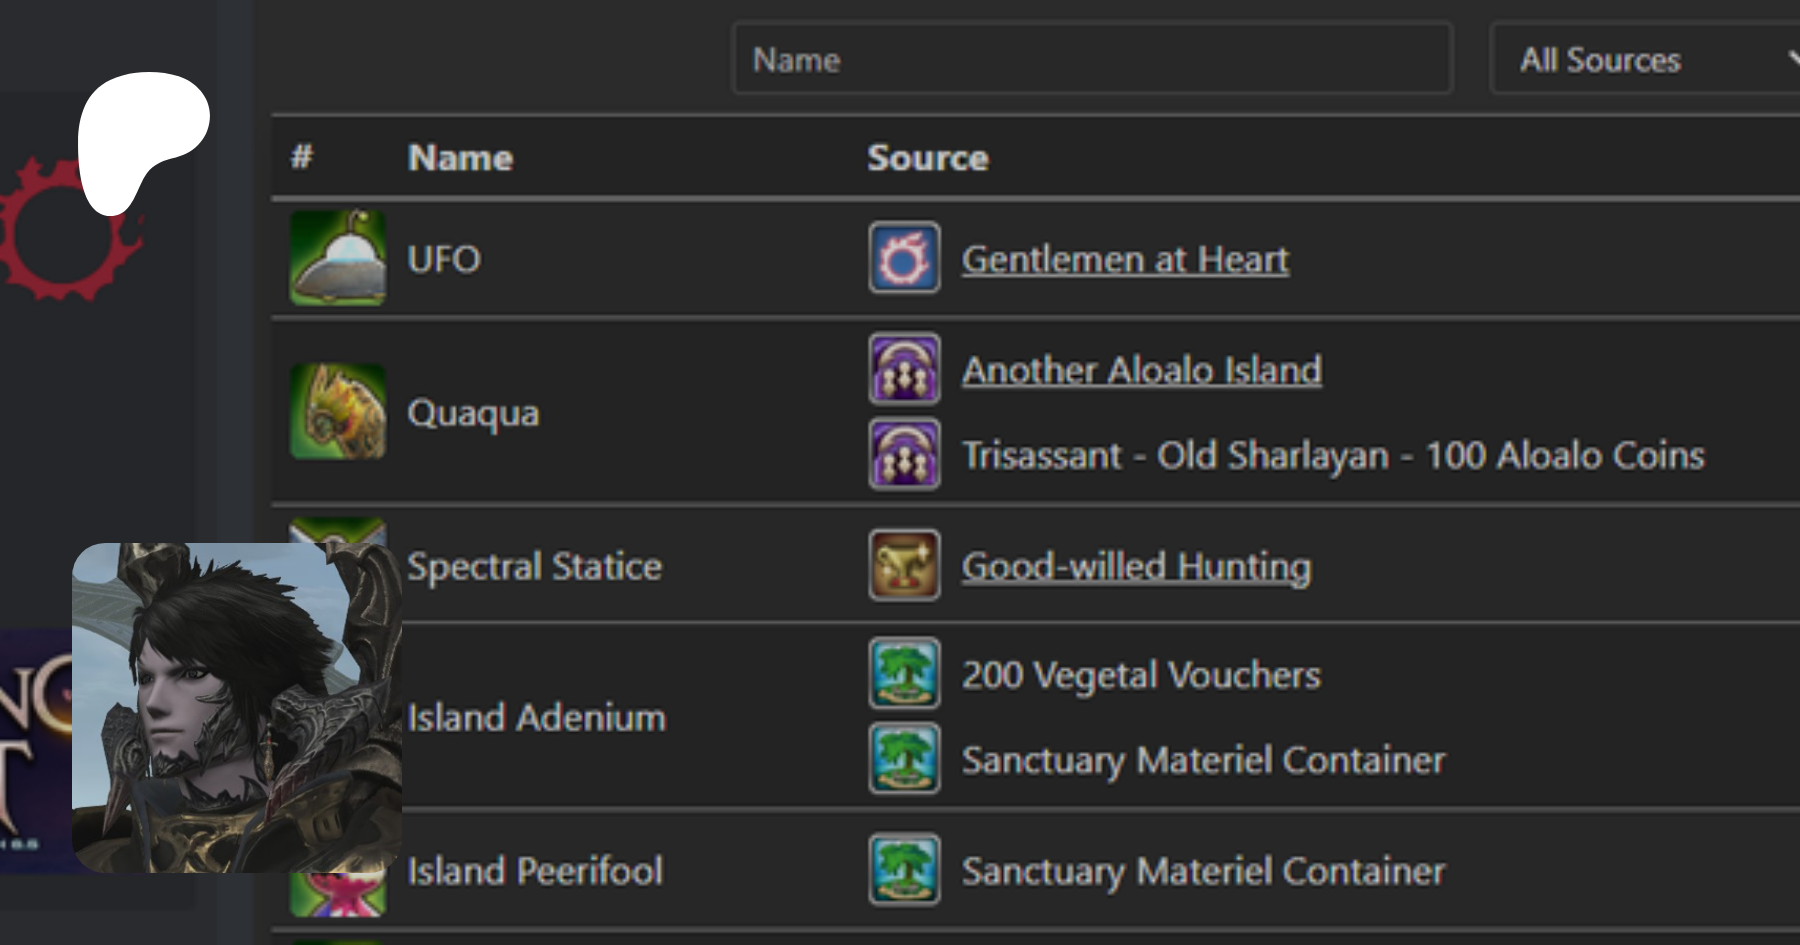1800x945 pixels.
Task: Click the island icon beside 200 Vegetal Vouchers
Action: click(x=904, y=674)
